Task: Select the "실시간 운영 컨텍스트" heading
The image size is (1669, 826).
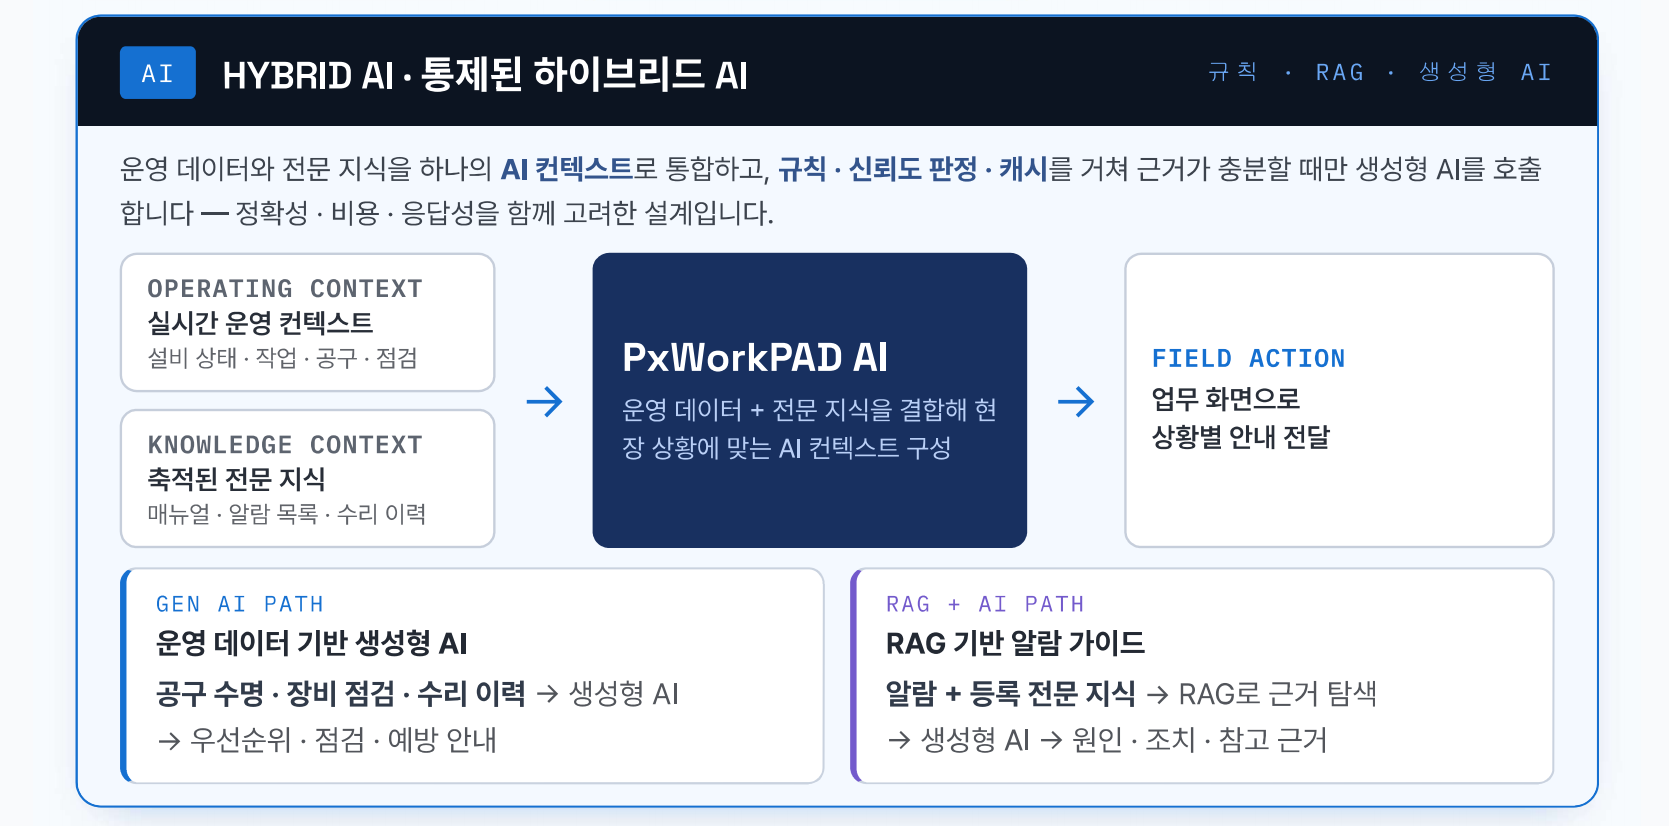Action: pyautogui.click(x=260, y=323)
